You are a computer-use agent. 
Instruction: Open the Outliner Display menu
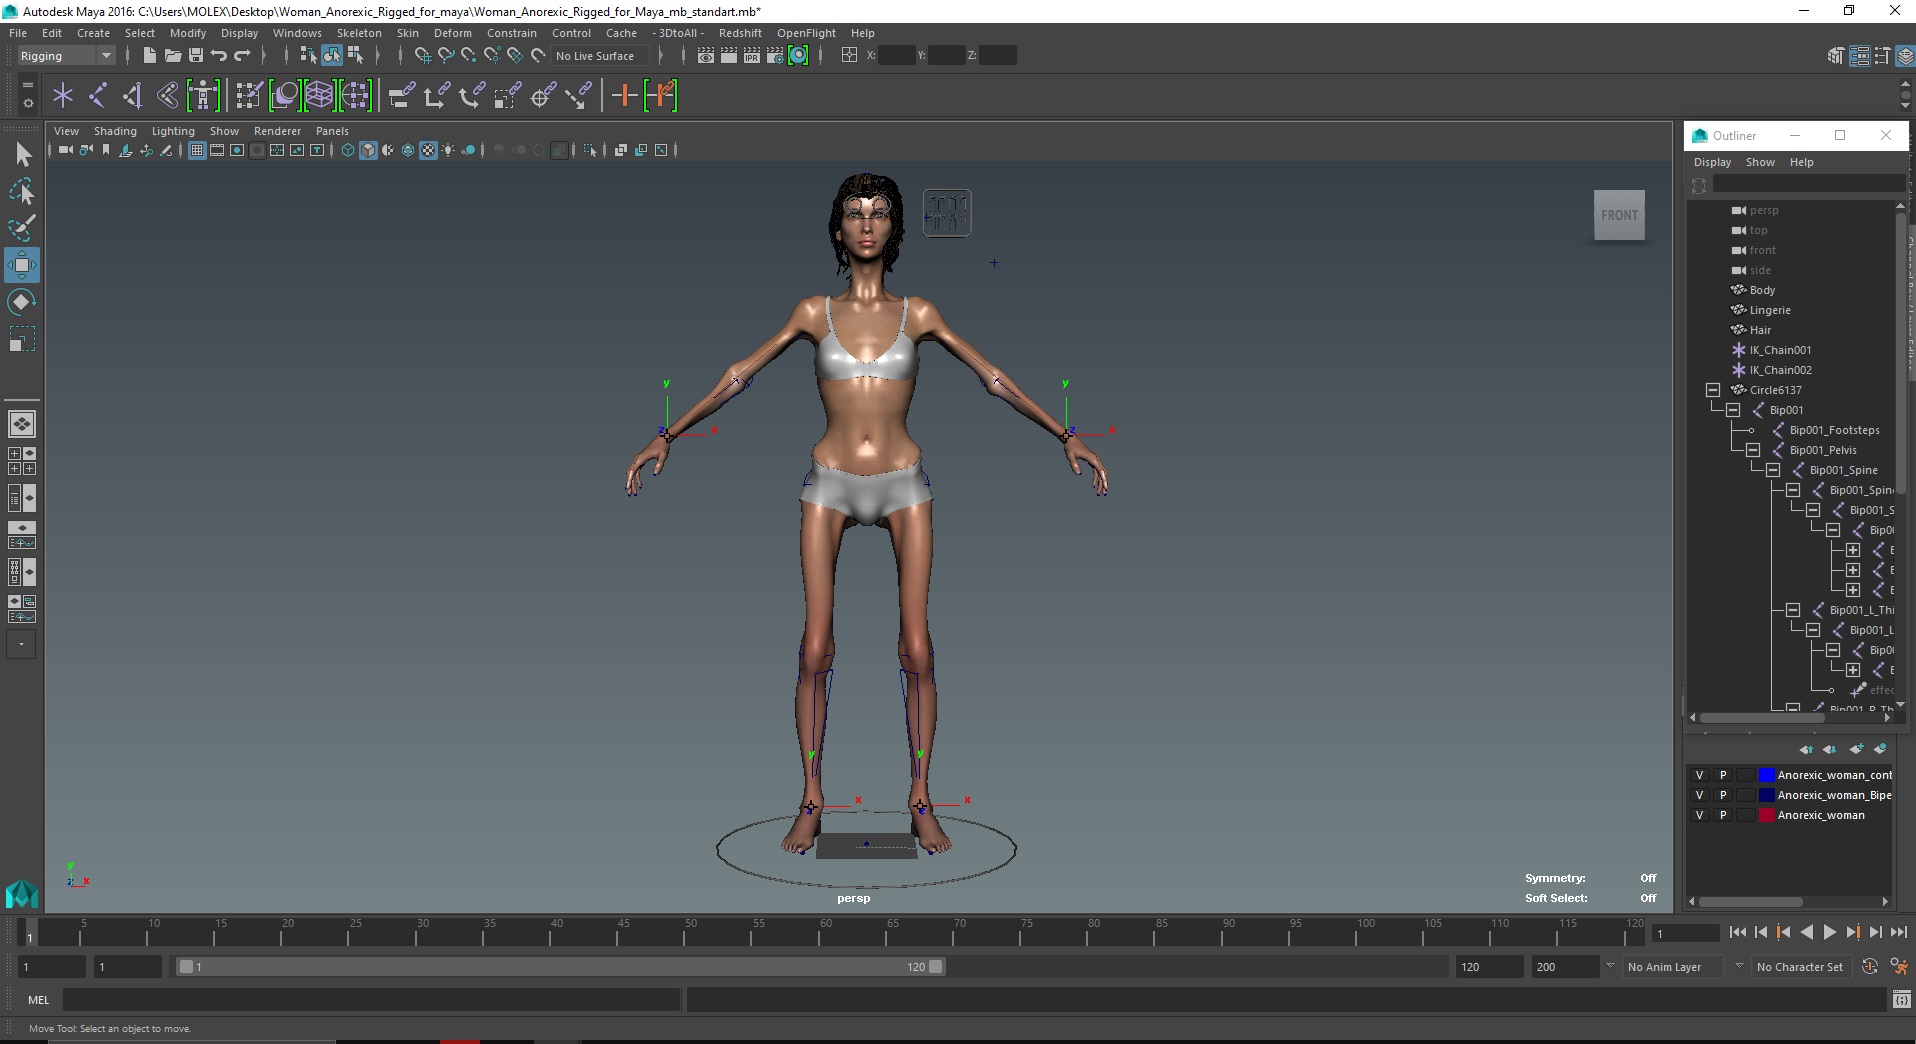[1712, 162]
